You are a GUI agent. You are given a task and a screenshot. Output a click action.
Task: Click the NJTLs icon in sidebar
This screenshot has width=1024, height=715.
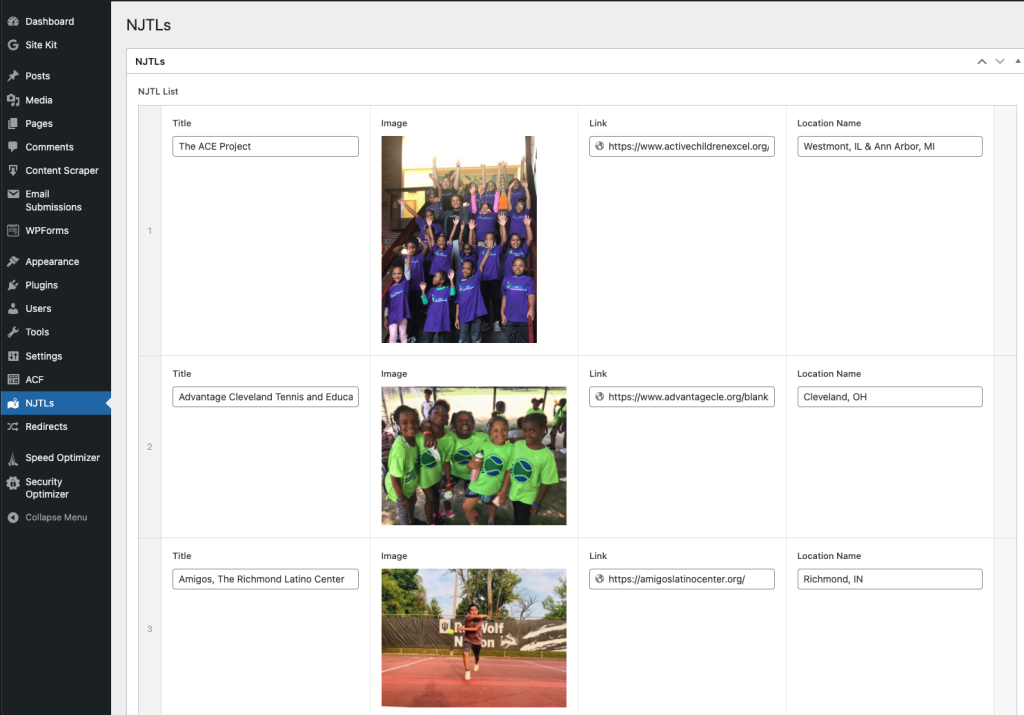click(13, 403)
